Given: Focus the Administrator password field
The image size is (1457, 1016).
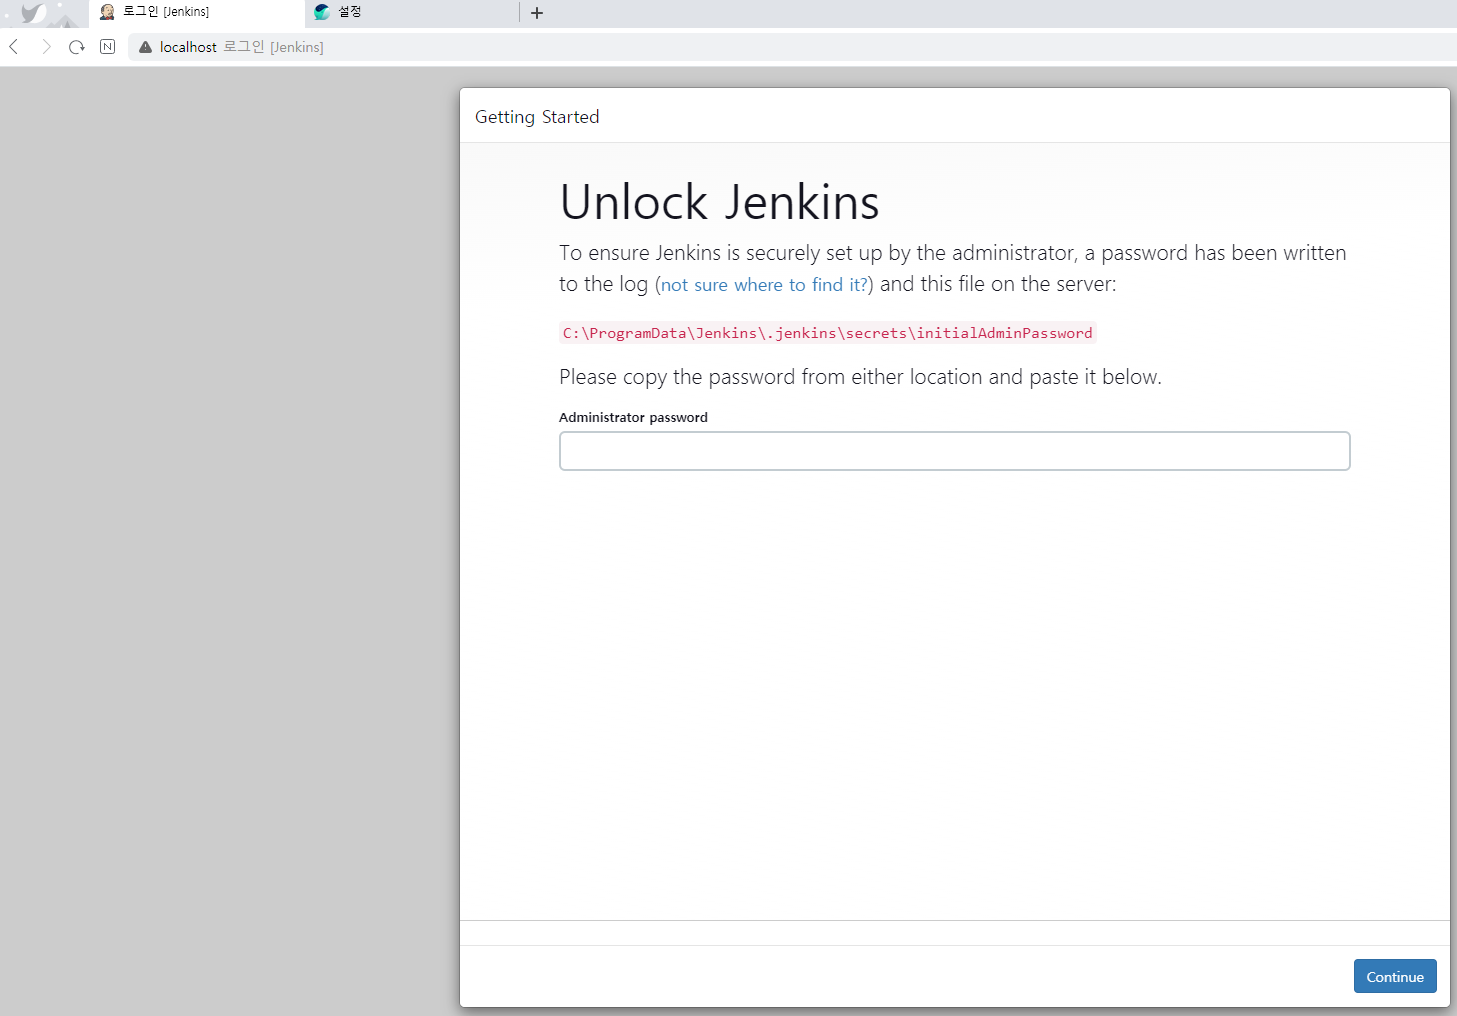Looking at the screenshot, I should (954, 451).
